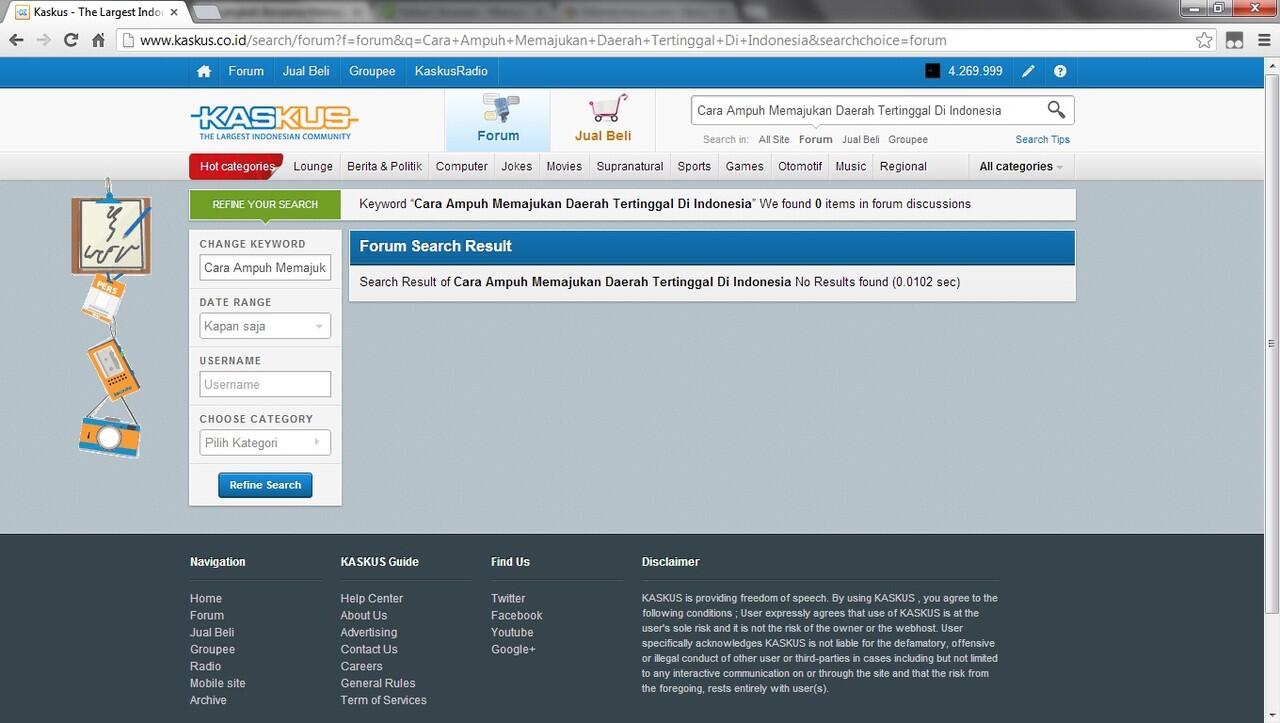The height and width of the screenshot is (723, 1280).
Task: Open Careers footer link
Action: (x=362, y=666)
